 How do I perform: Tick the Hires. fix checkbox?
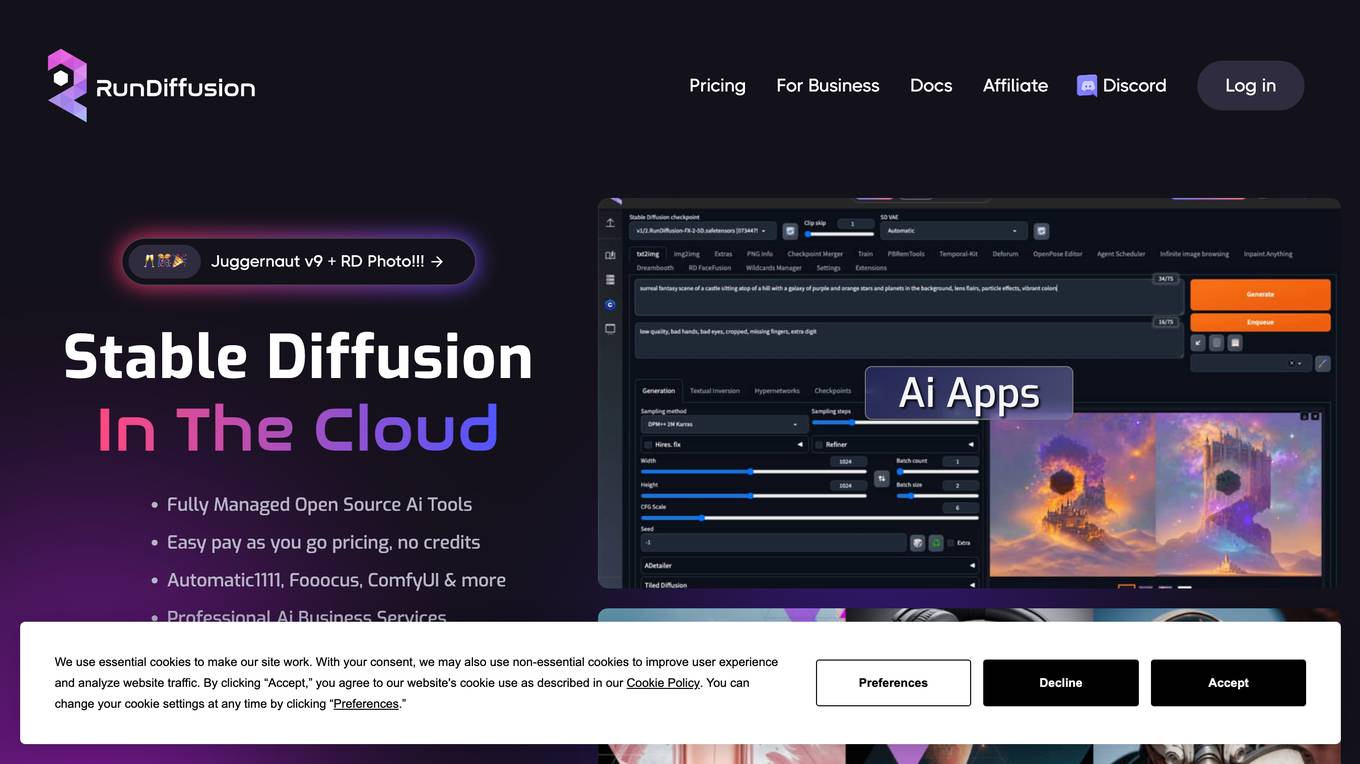pyautogui.click(x=648, y=444)
